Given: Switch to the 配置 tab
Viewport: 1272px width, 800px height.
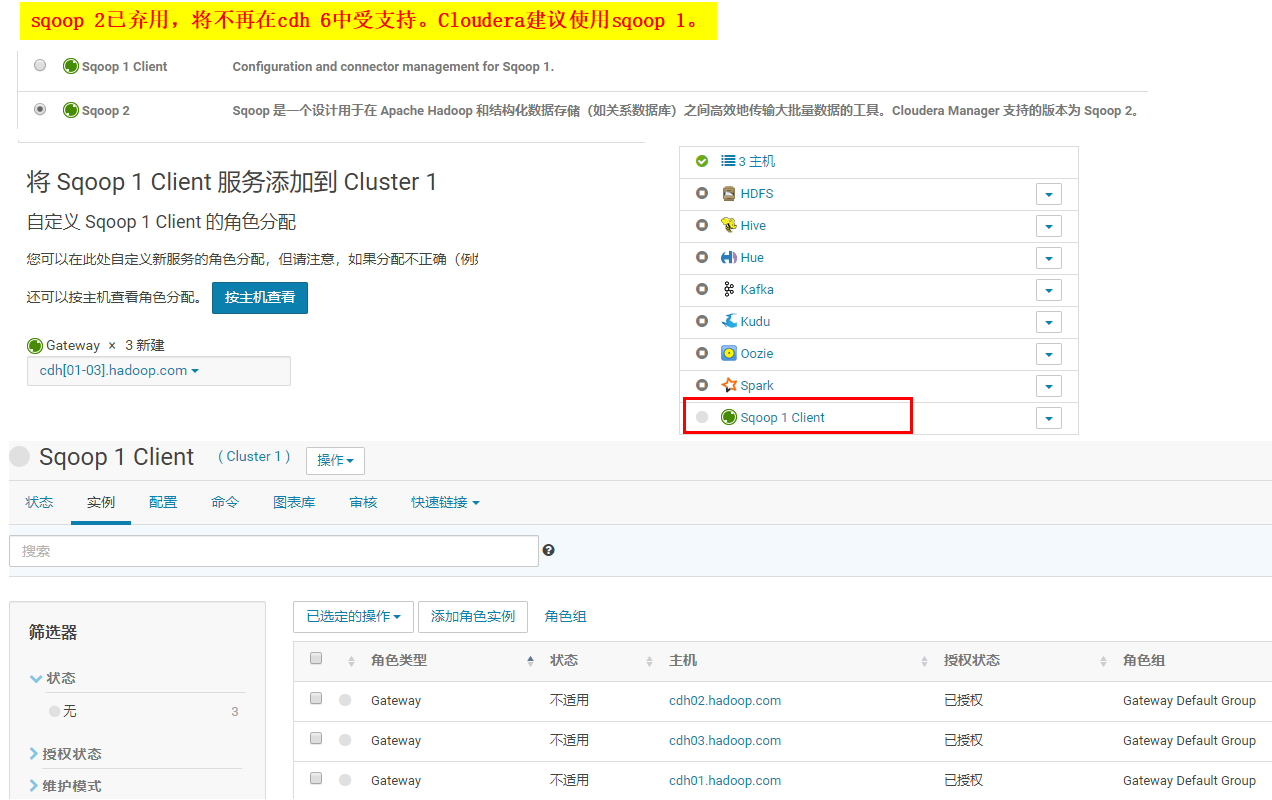Looking at the screenshot, I should point(163,502).
